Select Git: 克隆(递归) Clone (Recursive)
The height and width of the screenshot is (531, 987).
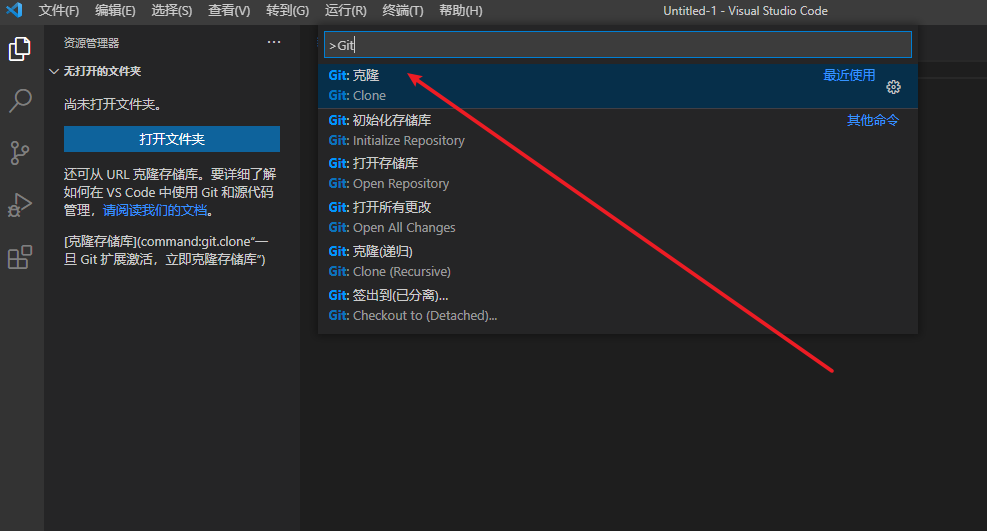click(x=618, y=262)
